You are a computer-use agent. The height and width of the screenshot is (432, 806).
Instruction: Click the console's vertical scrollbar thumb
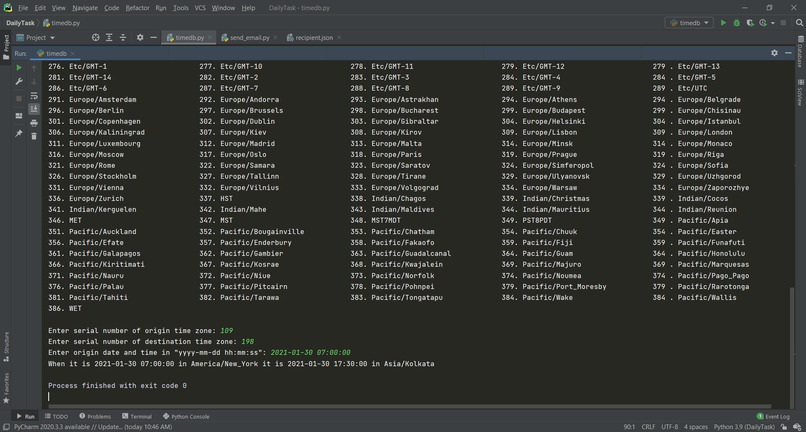793,348
